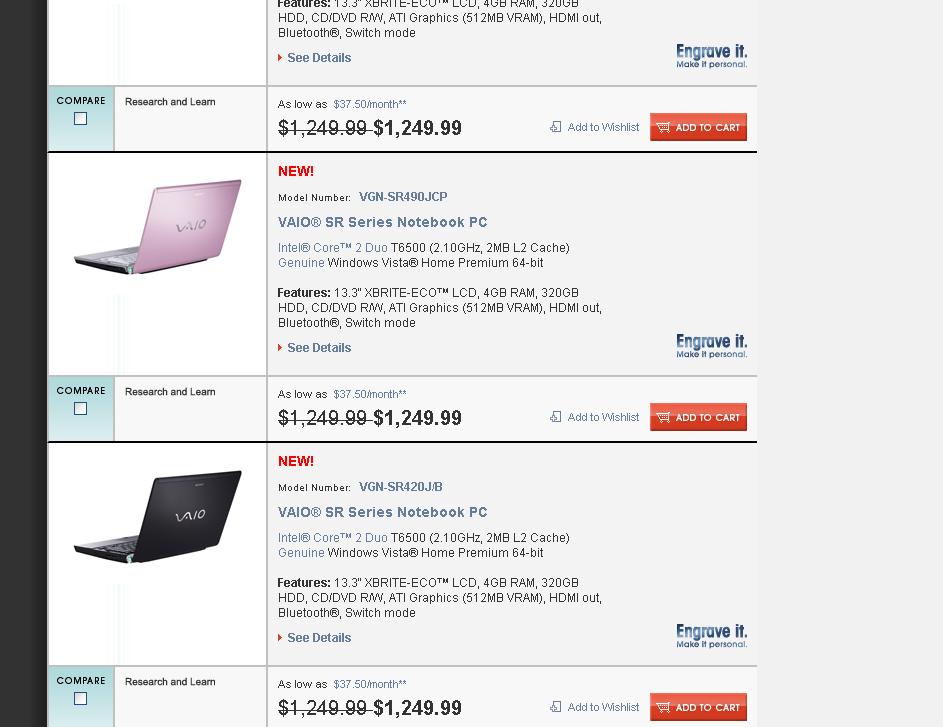Check Compare box below pink VAIO laptop
Viewport: 943px width, 727px height.
point(81,408)
